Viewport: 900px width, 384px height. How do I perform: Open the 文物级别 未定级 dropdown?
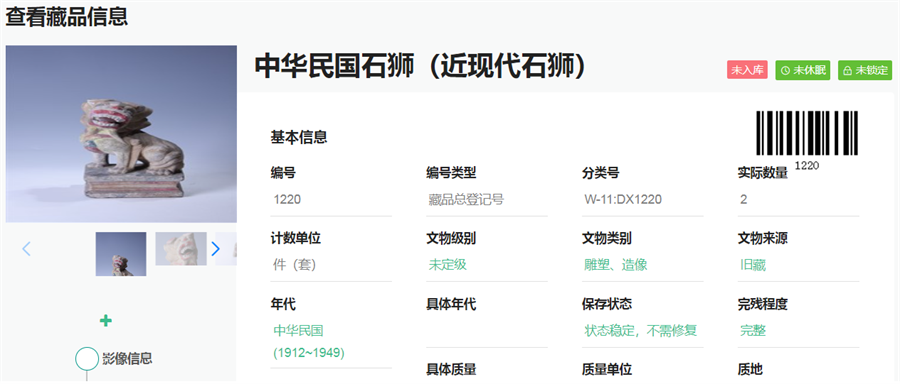487,265
